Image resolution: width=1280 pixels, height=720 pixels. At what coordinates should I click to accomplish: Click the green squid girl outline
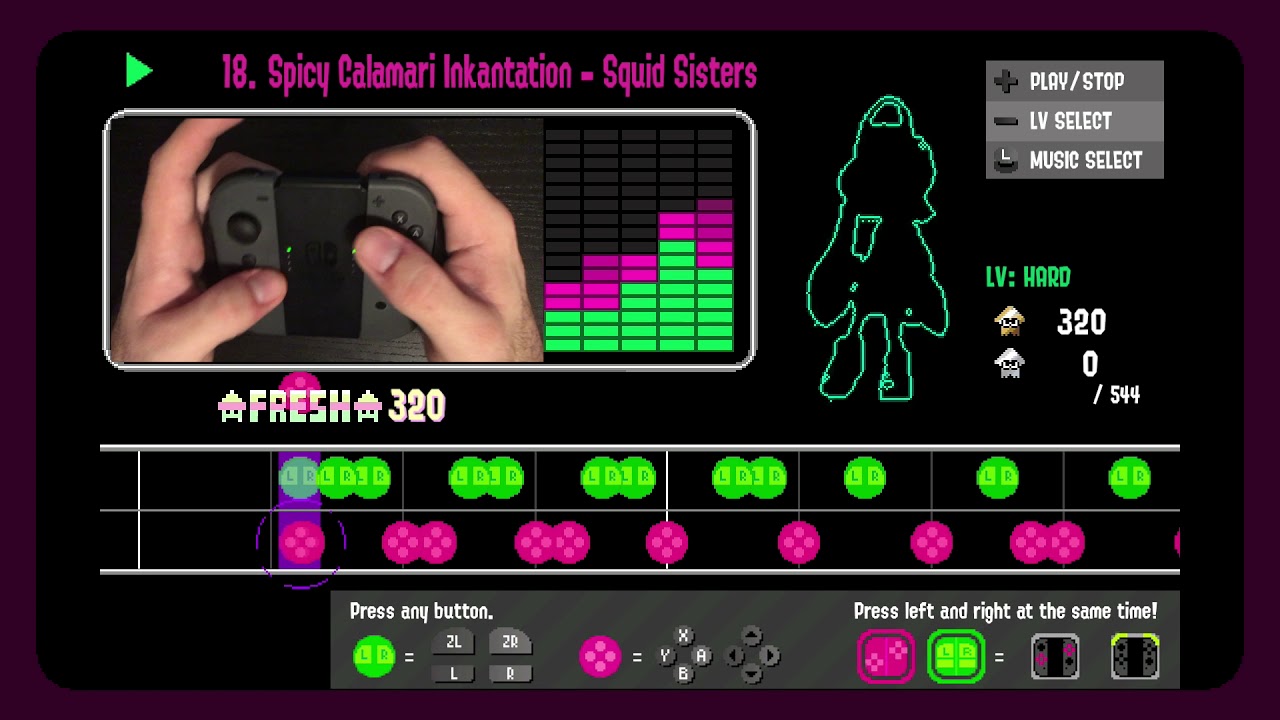(878, 249)
